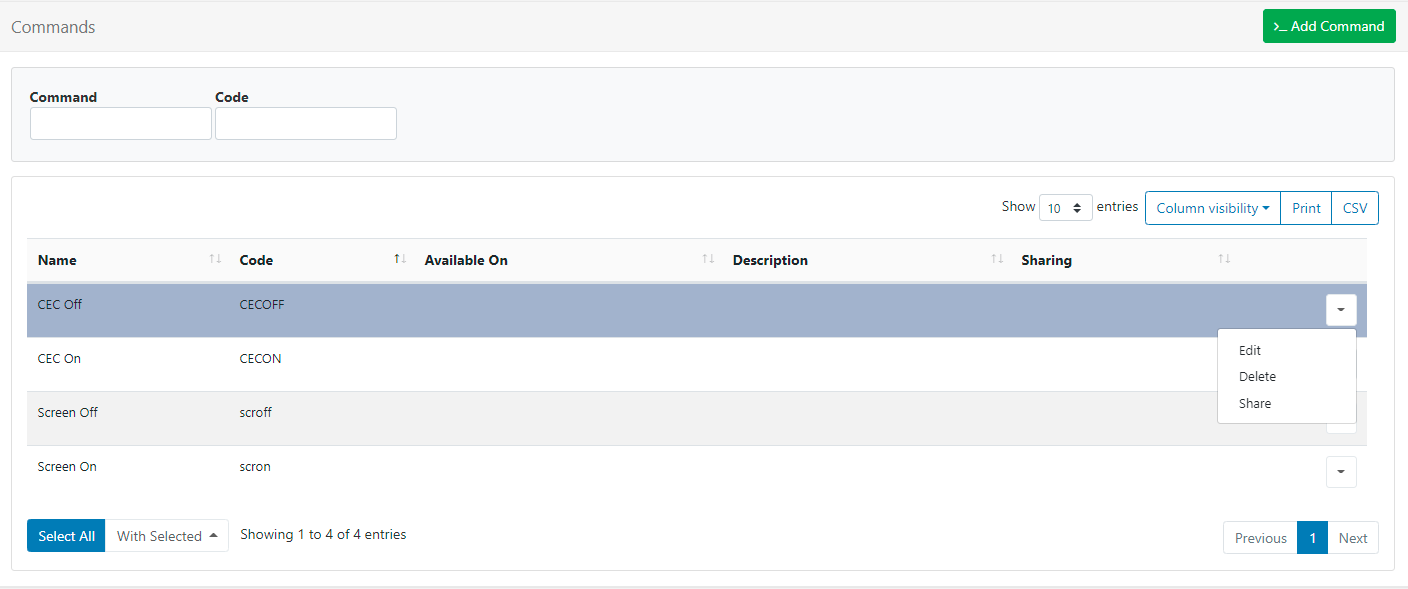This screenshot has width=1408, height=589.
Task: Choose Delete from the row menu
Action: point(1257,377)
